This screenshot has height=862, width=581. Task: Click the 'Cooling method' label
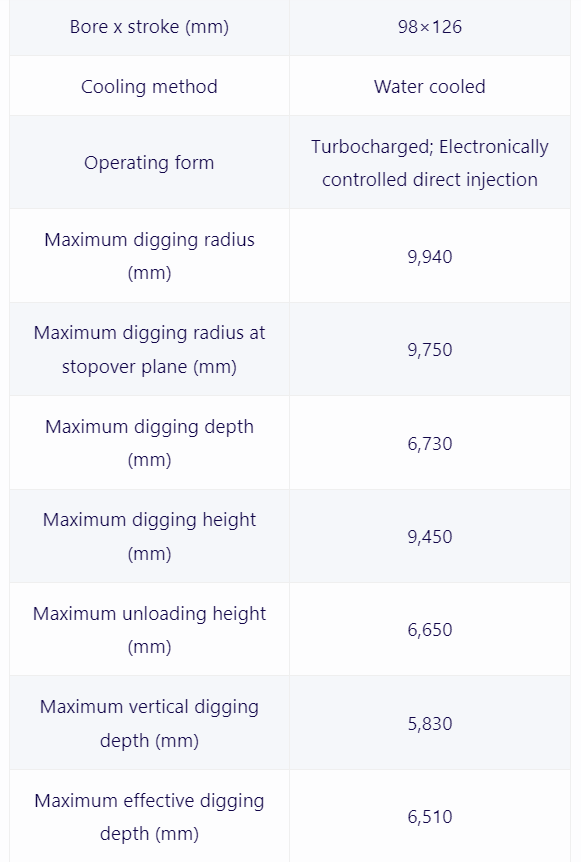149,86
